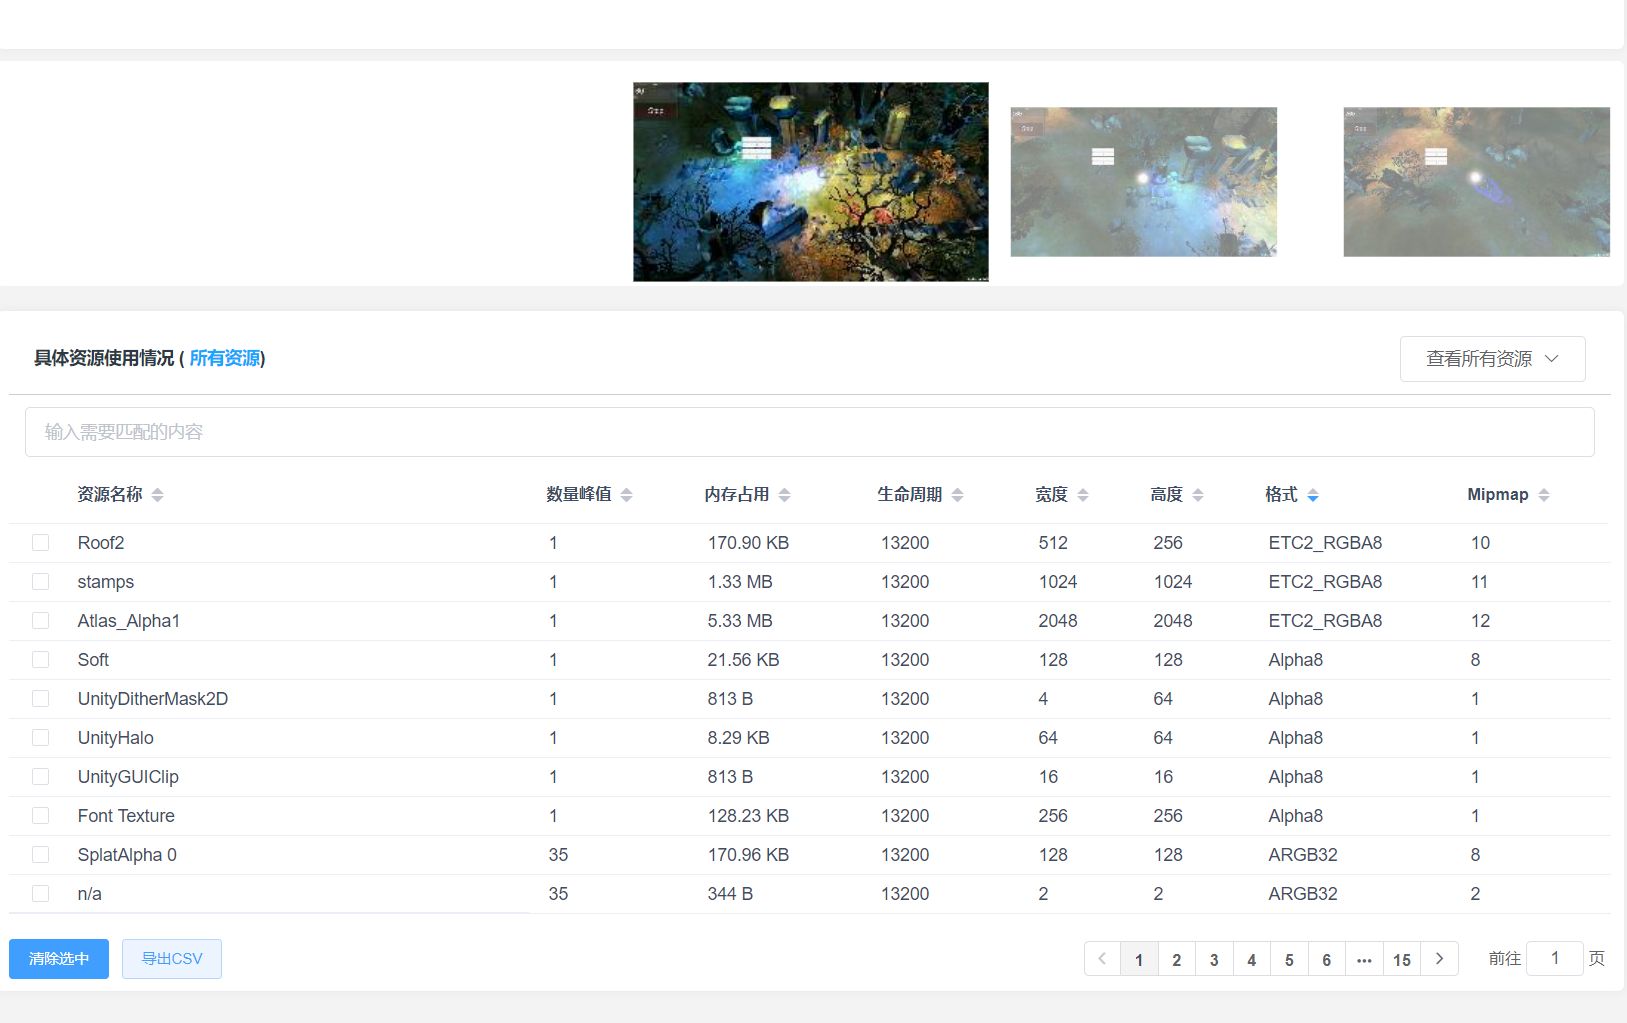Focus the resource search input field
Image resolution: width=1627 pixels, height=1023 pixels.
coord(810,432)
